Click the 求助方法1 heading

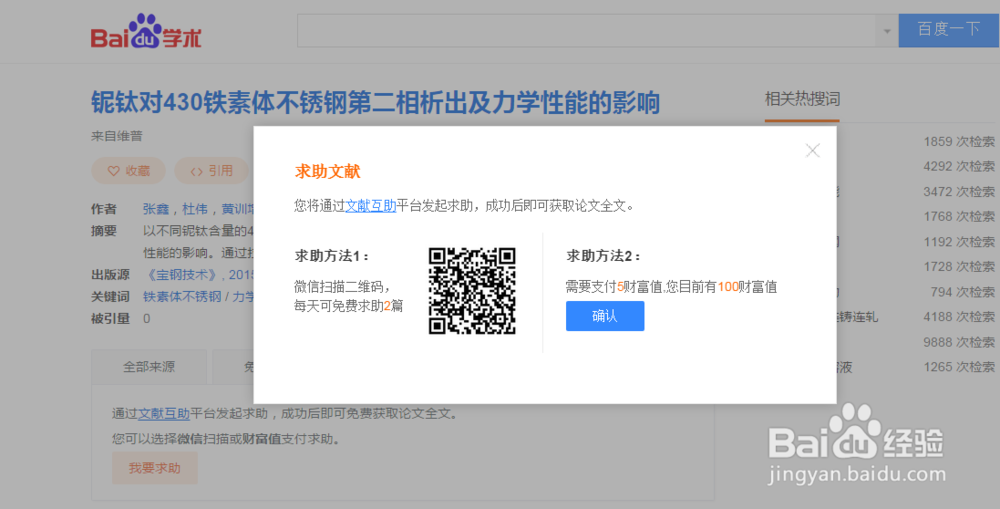332,256
